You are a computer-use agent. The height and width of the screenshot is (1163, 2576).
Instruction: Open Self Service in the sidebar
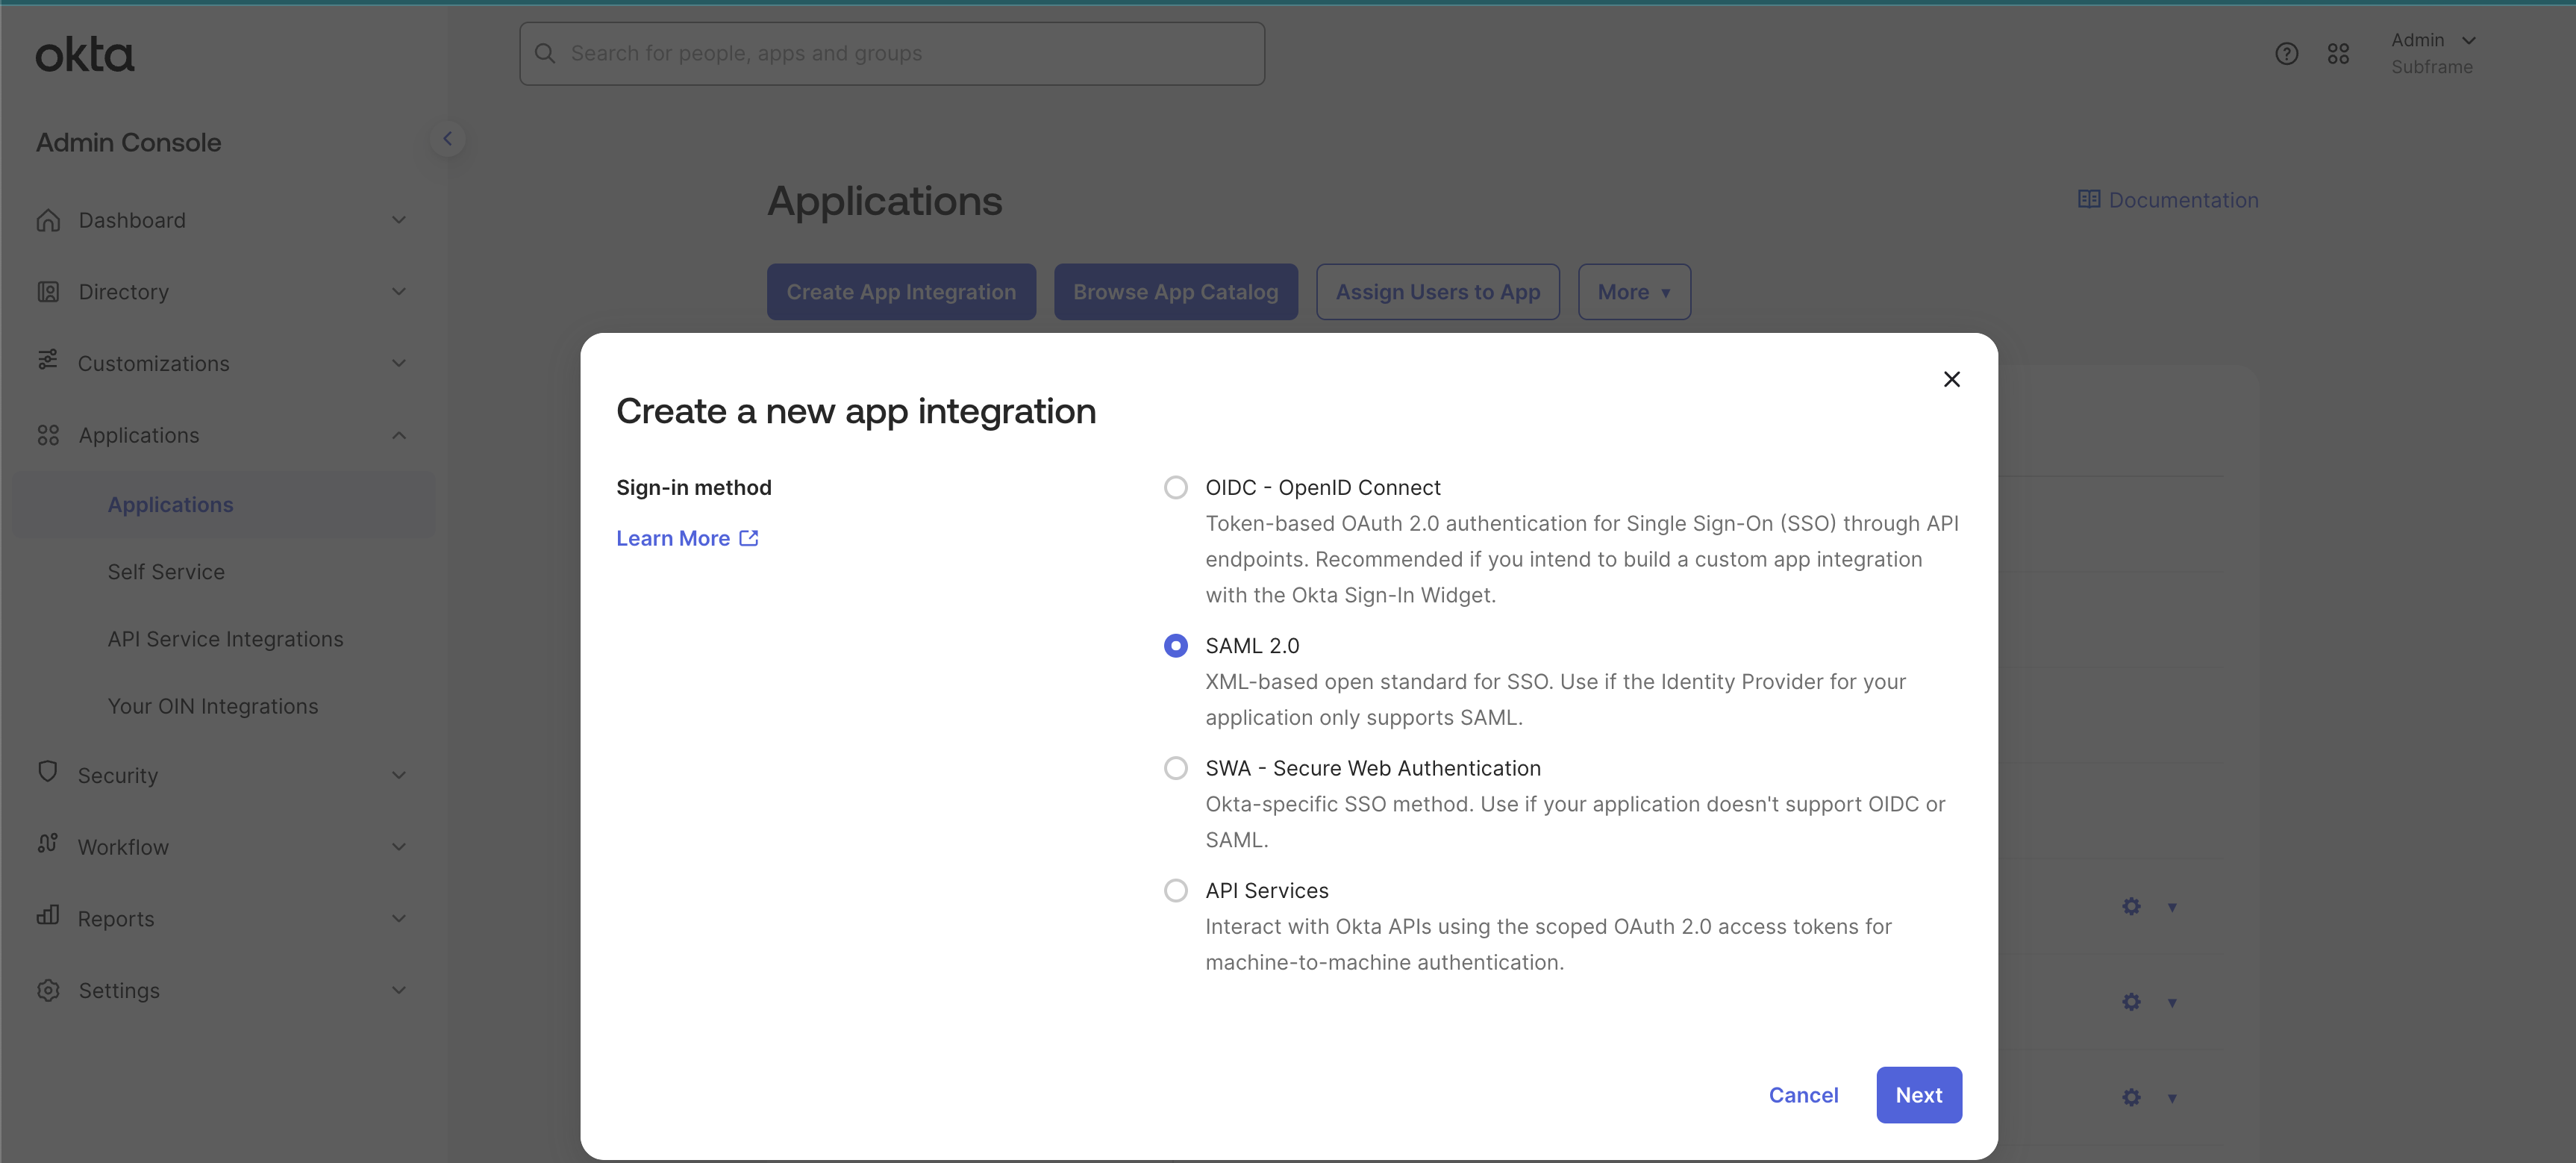tap(166, 572)
